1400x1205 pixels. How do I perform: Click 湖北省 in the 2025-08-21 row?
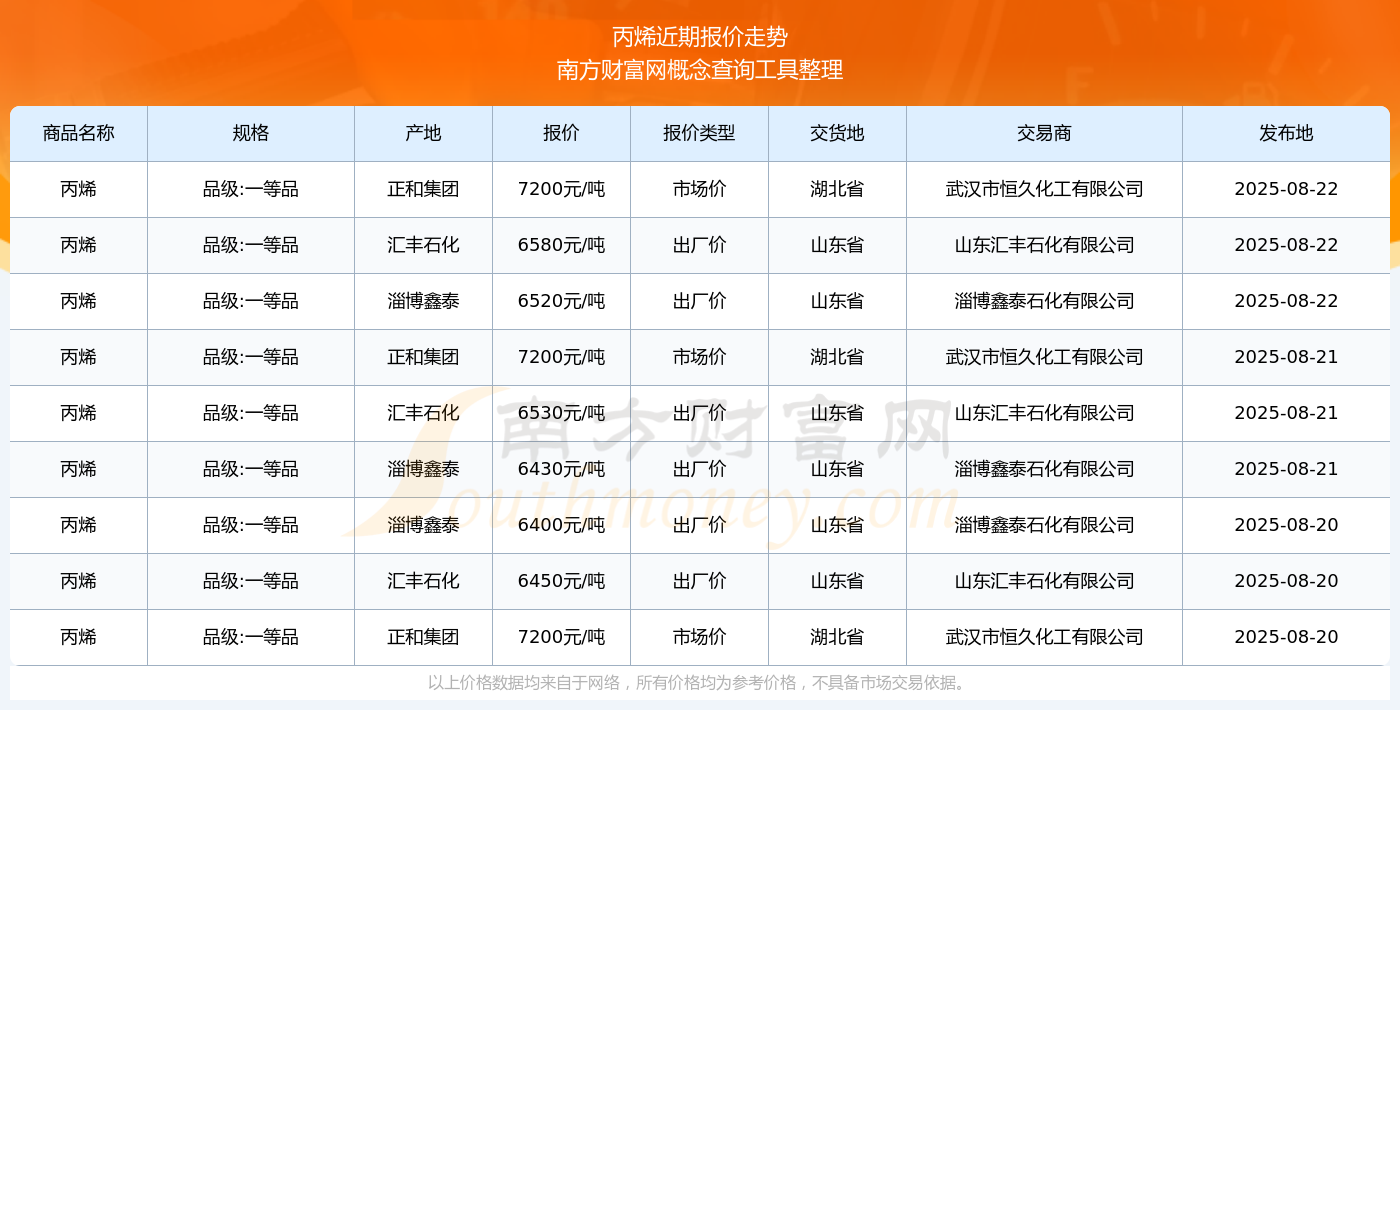(837, 357)
